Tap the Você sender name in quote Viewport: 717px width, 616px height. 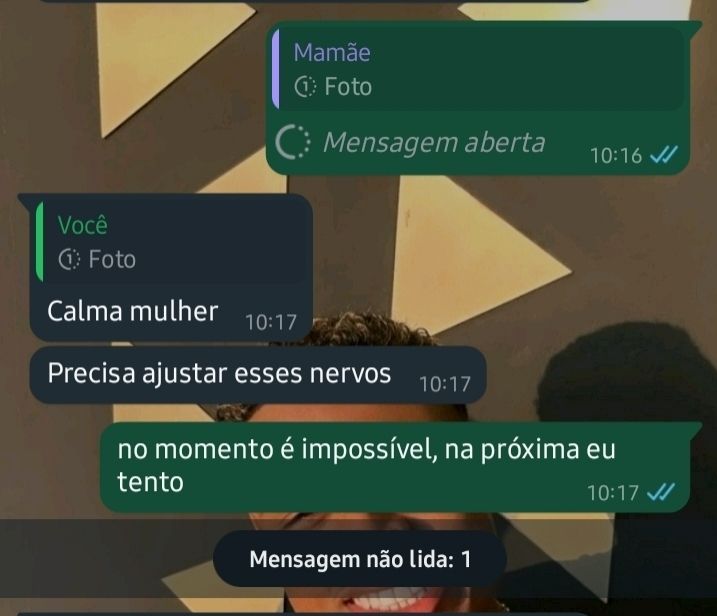[x=83, y=225]
